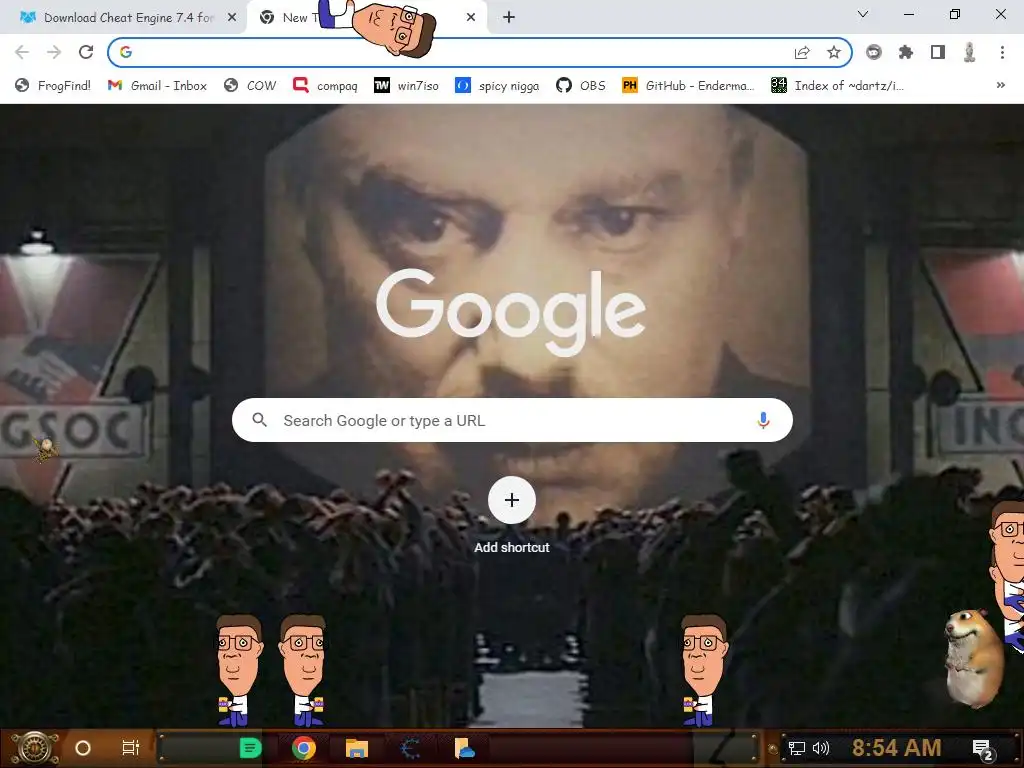Open the green notes app in taskbar

coord(250,748)
